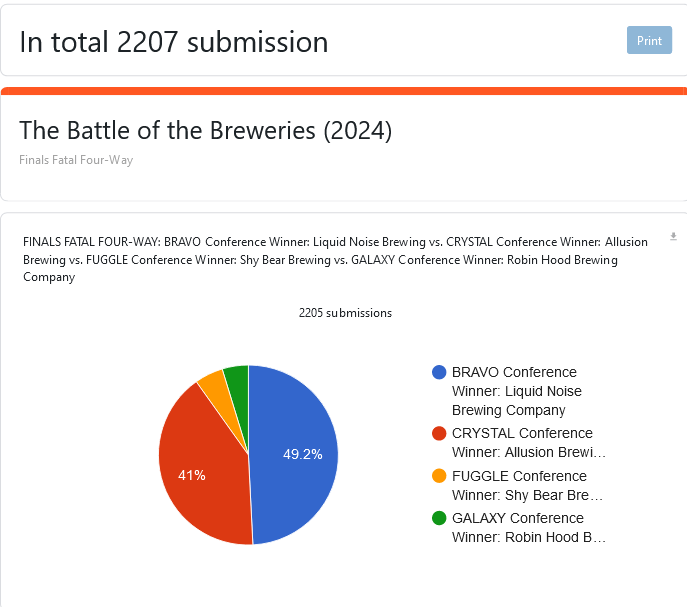687x607 pixels.
Task: Click "The Battle of the Breweries (2024)" title
Action: pos(205,130)
